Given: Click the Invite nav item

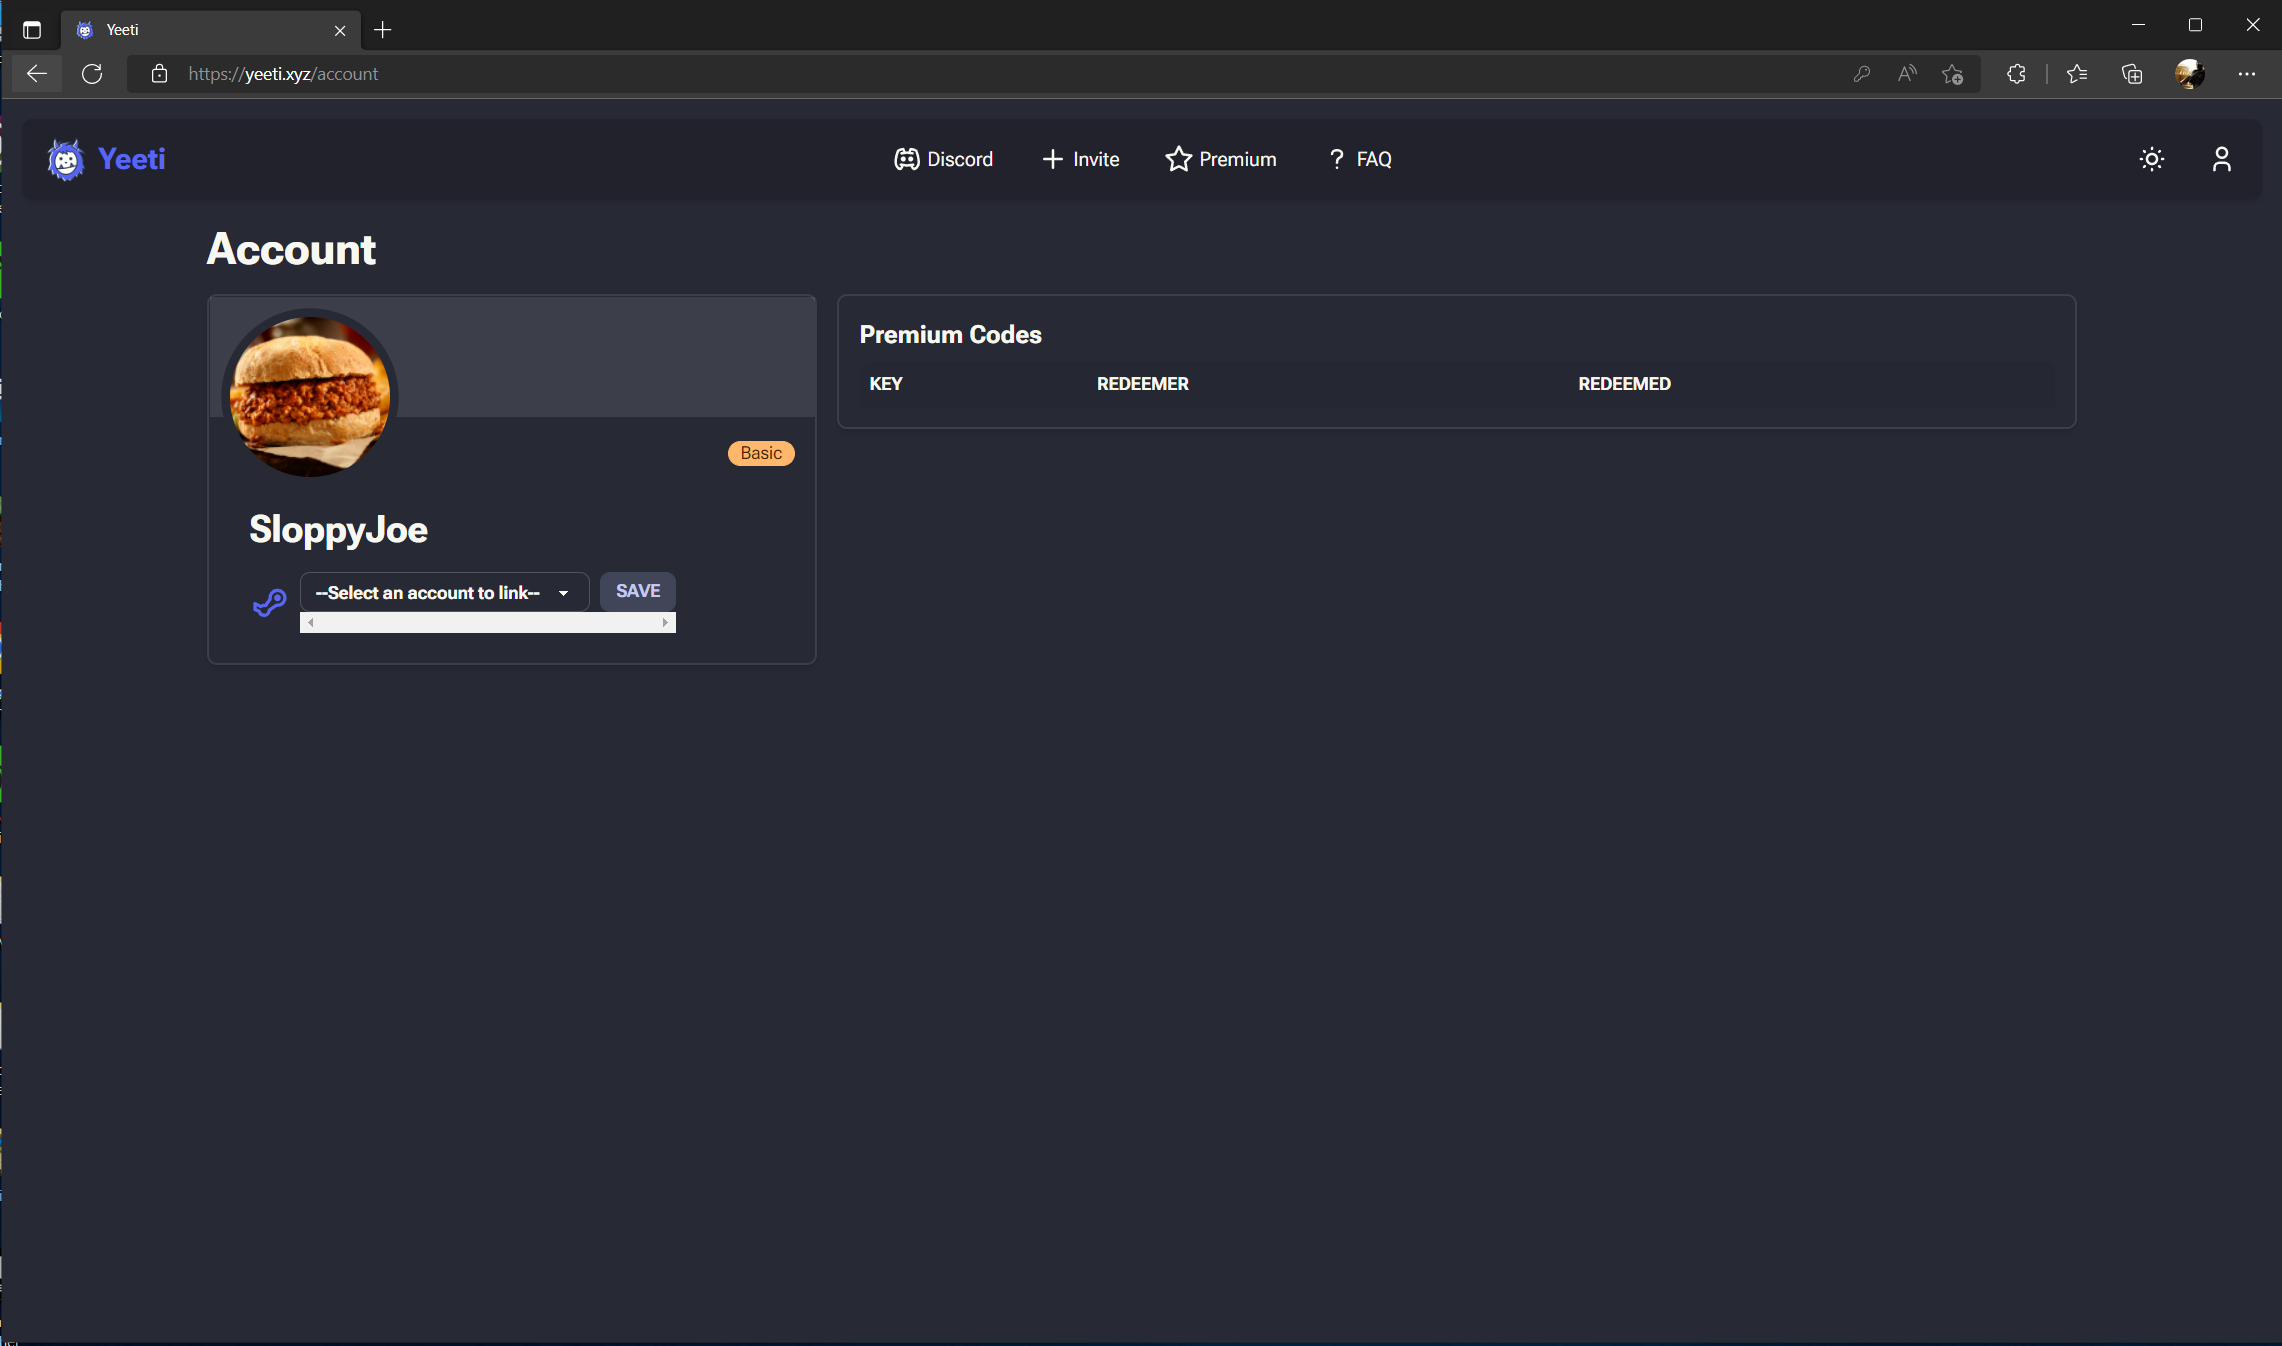Looking at the screenshot, I should [1080, 159].
